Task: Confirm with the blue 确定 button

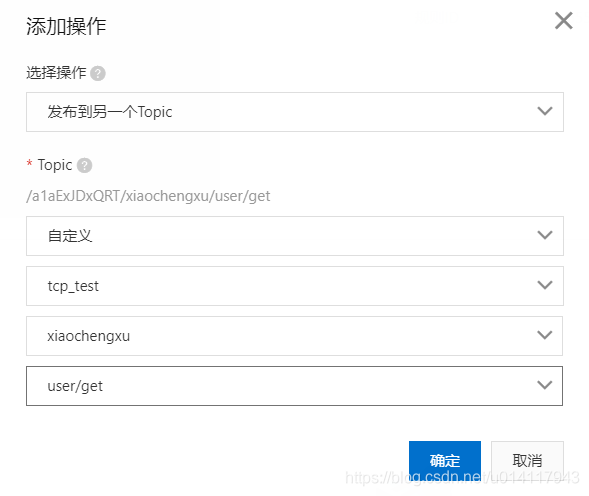Action: point(445,461)
